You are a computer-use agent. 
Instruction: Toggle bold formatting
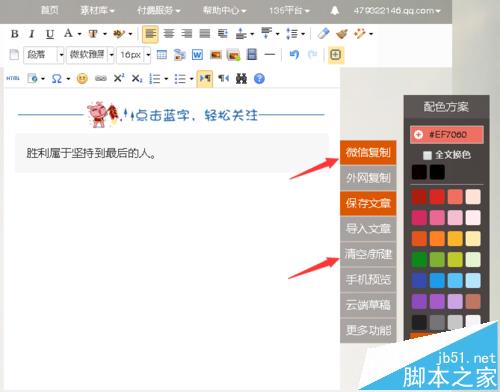point(15,34)
